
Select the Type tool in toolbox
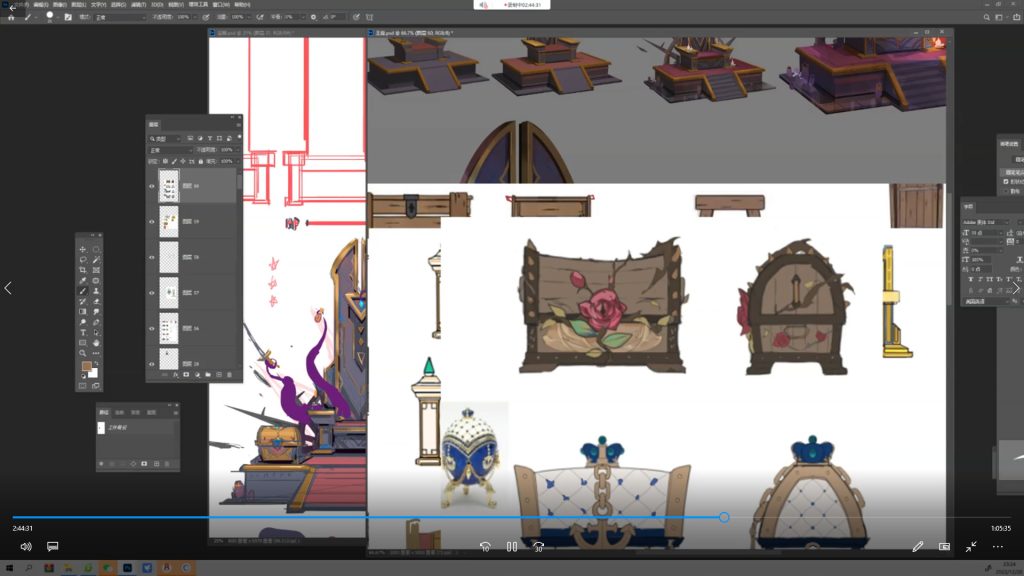click(x=83, y=332)
